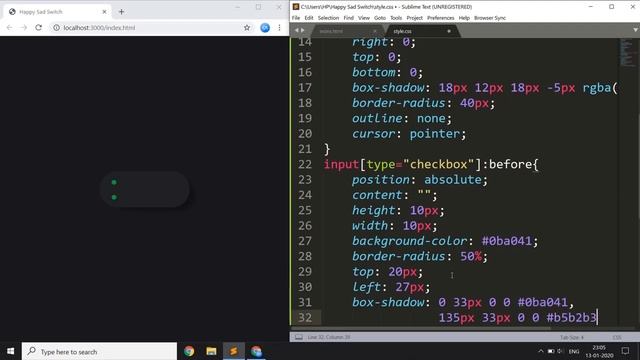The image size is (640, 360).
Task: Open Sublime Text from the taskbar
Action: pyautogui.click(x=233, y=351)
